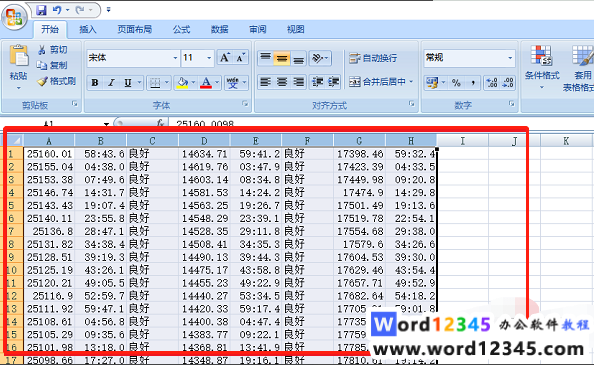The height and width of the screenshot is (365, 594).
Task: Open the 视图 ribbon tab
Action: (x=295, y=29)
